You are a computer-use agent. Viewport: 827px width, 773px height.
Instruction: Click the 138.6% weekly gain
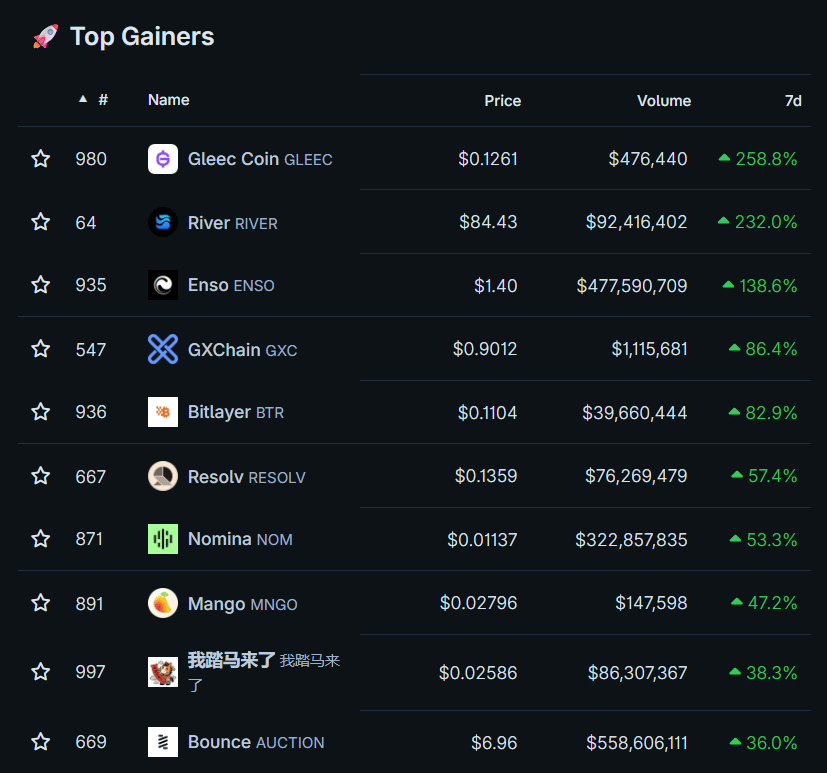(759, 286)
